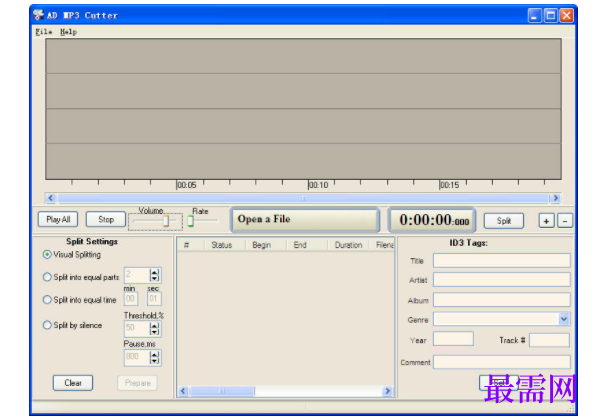Decrease the Threshold % value

154,332
